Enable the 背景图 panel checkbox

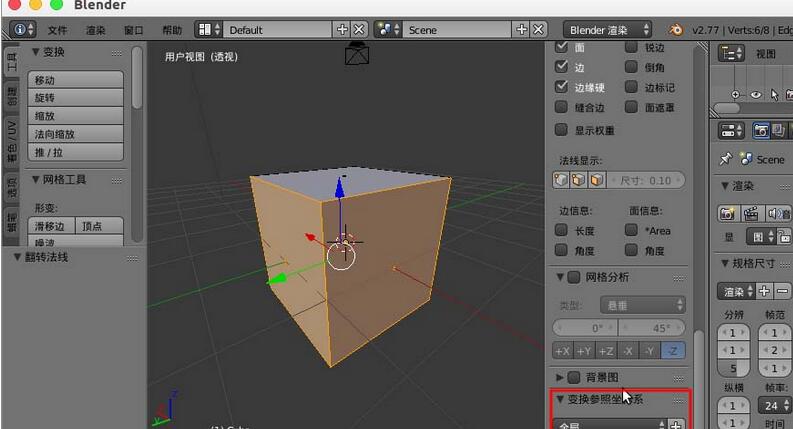click(574, 377)
